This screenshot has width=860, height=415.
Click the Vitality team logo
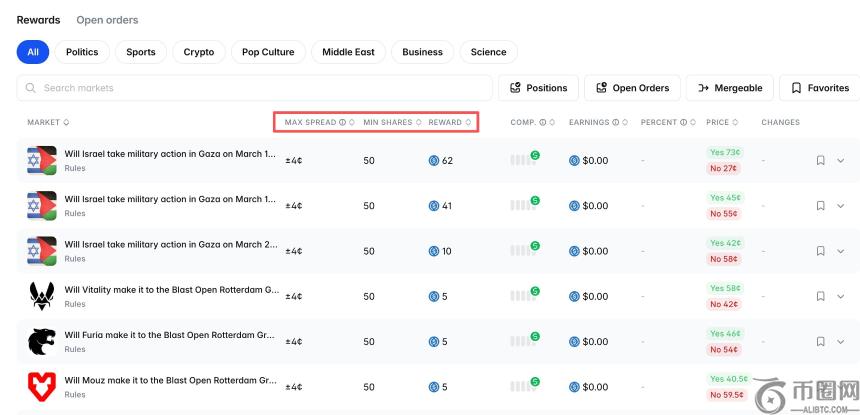(x=41, y=296)
